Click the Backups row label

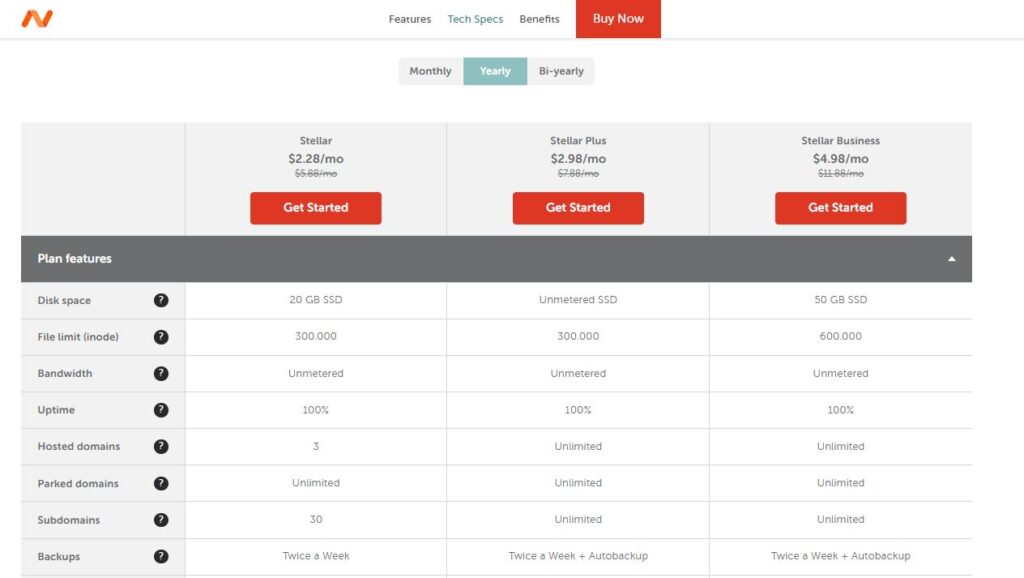tap(59, 556)
